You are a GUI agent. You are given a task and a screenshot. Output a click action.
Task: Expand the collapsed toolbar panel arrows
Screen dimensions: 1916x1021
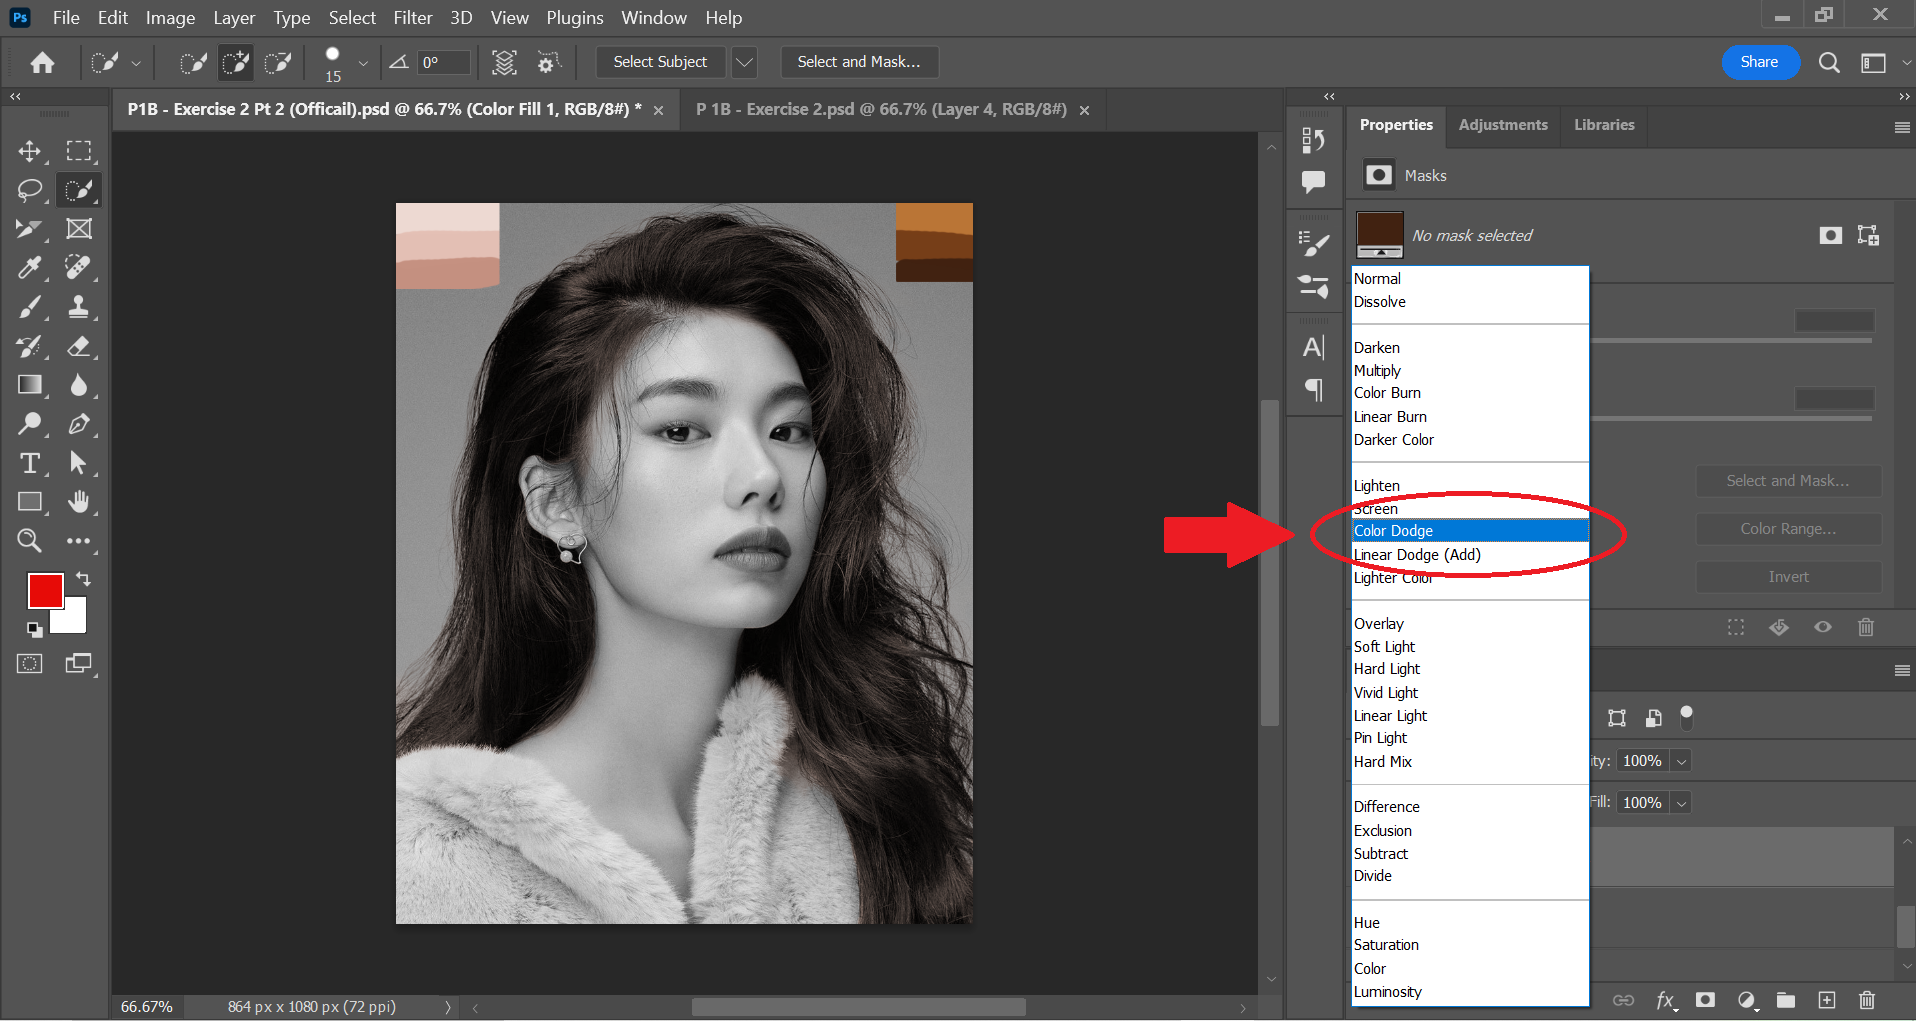tap(15, 97)
